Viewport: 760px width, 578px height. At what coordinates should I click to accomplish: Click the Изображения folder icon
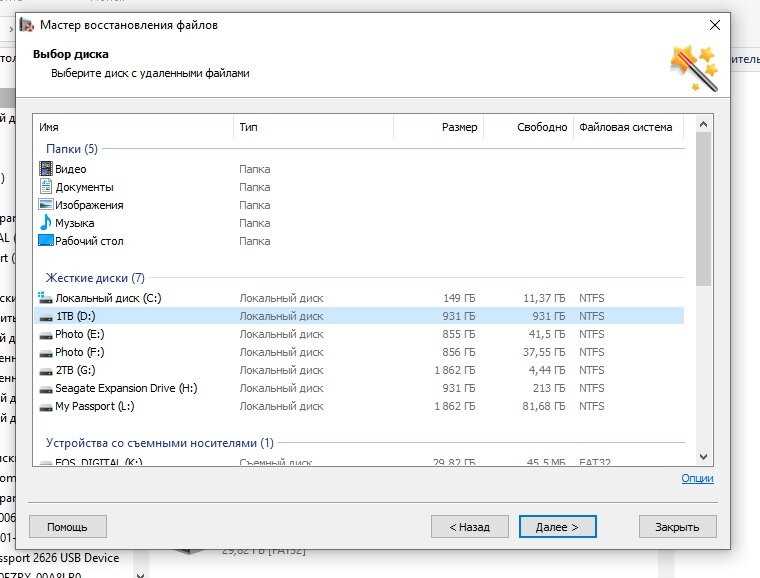tap(45, 205)
